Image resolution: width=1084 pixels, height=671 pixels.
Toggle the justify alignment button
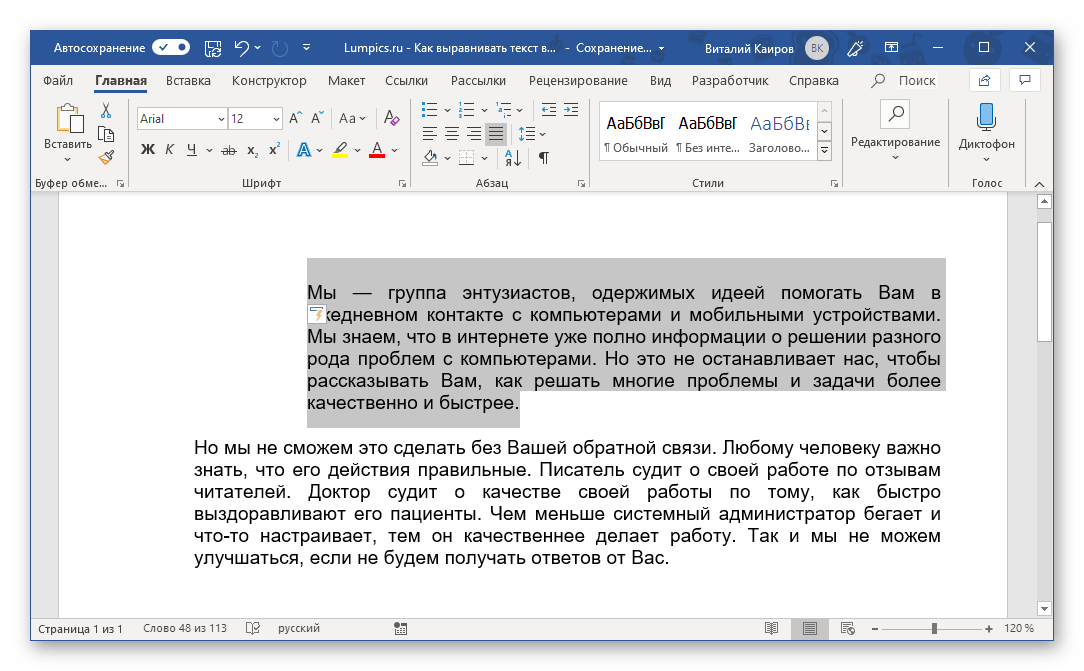pos(495,133)
